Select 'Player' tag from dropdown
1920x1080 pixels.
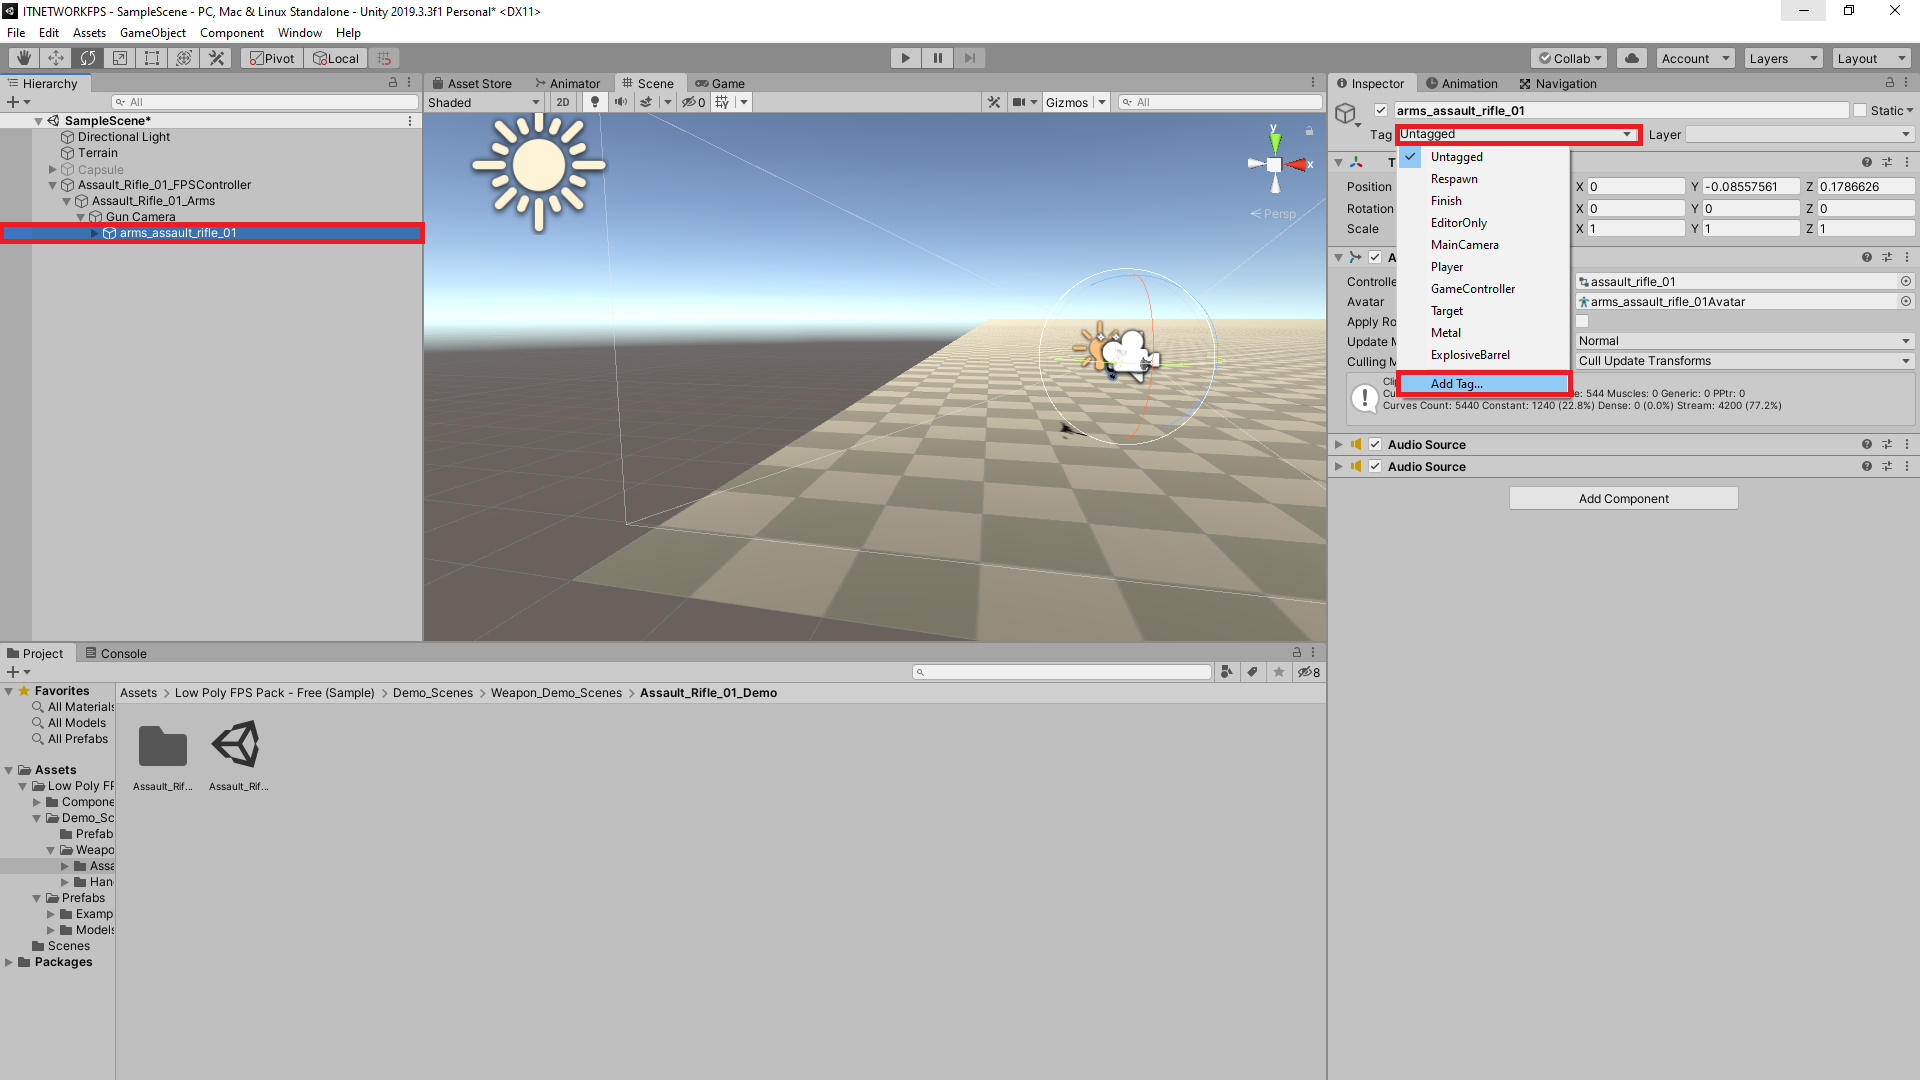pos(1447,266)
